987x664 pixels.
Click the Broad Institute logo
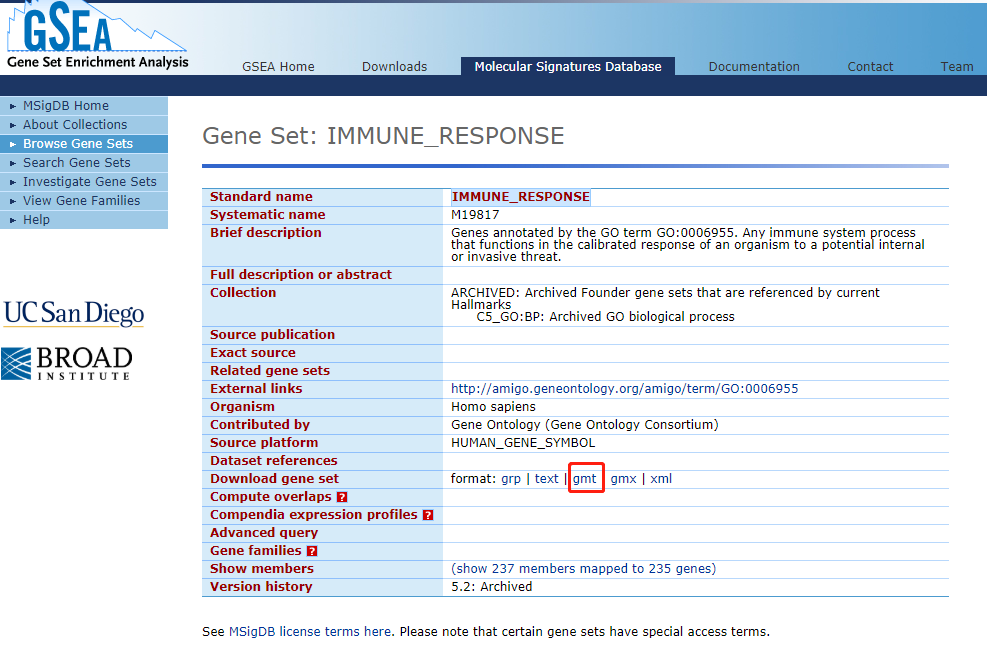click(x=67, y=363)
